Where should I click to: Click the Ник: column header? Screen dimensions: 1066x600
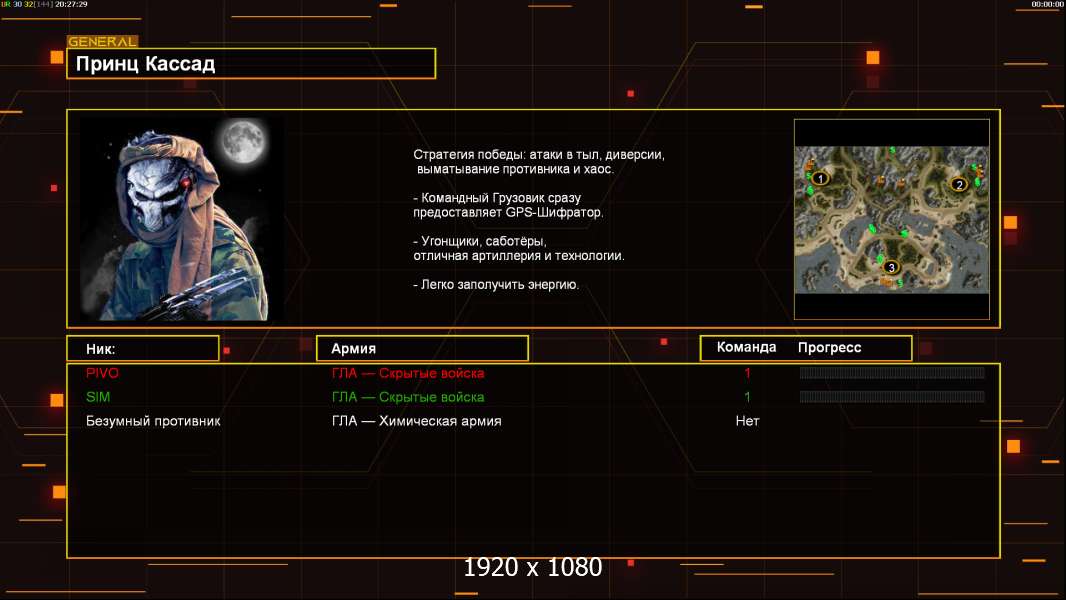point(143,349)
